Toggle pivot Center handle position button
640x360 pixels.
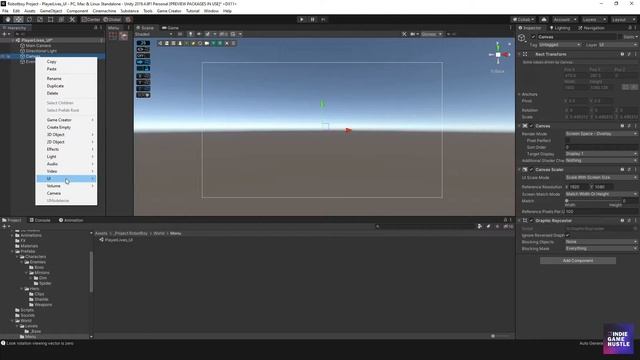[x=91, y=19]
